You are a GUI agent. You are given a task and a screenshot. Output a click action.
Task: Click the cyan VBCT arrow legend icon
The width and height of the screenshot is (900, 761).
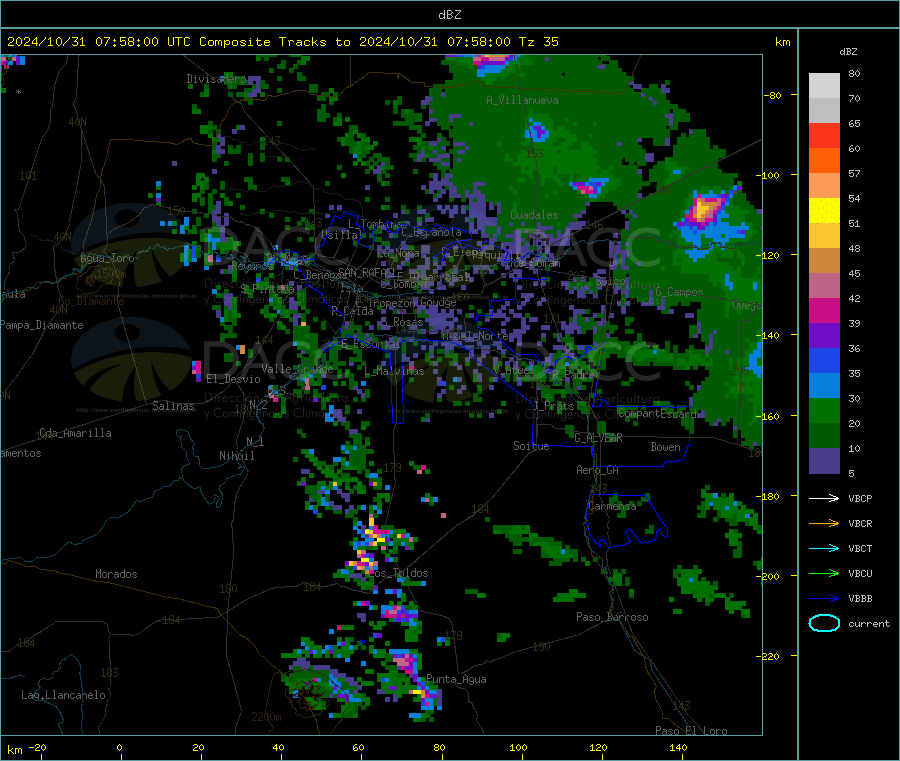point(824,548)
